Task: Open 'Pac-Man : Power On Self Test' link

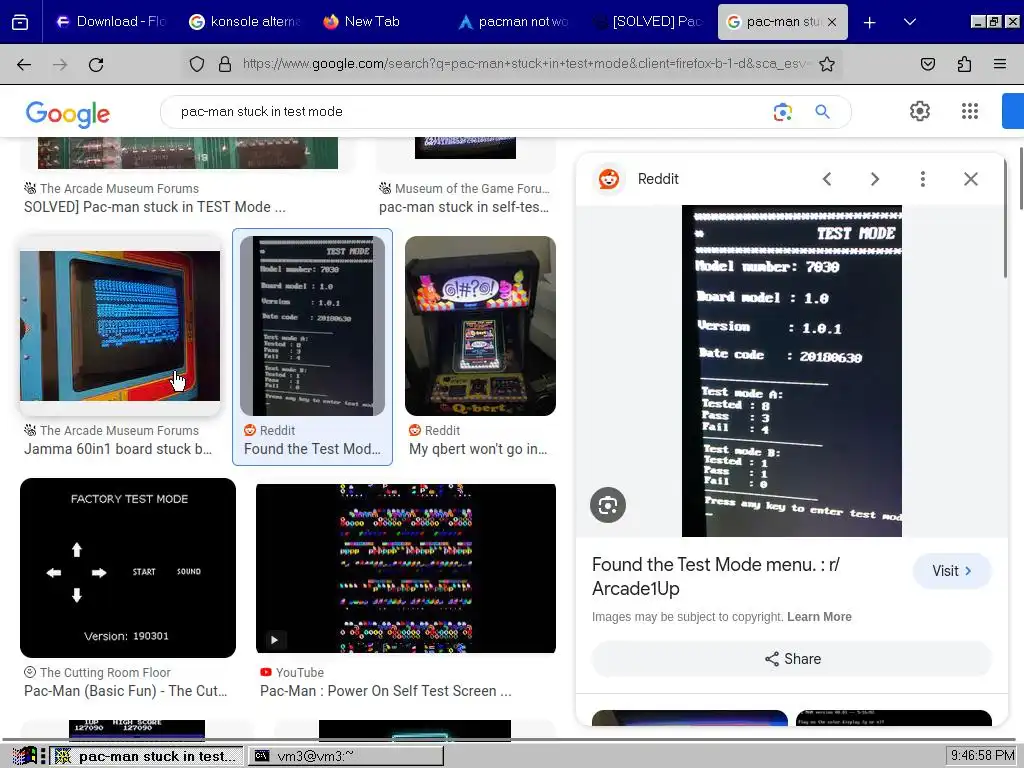Action: click(x=385, y=691)
